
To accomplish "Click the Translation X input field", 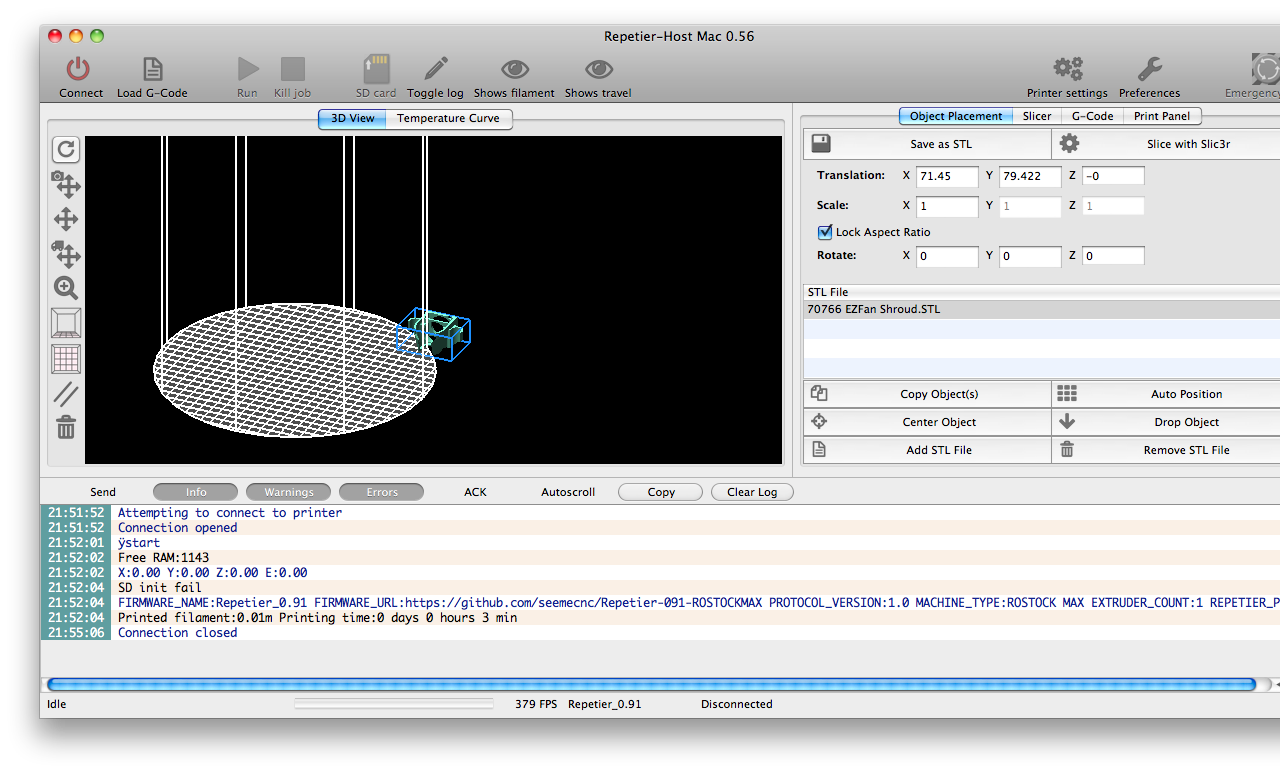I will click(947, 176).
